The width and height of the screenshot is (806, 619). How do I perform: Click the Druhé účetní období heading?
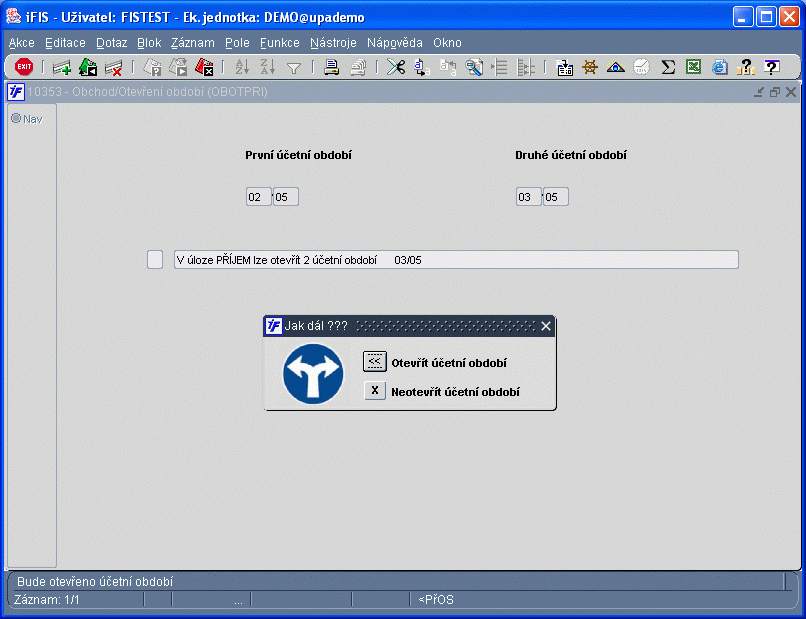click(571, 155)
